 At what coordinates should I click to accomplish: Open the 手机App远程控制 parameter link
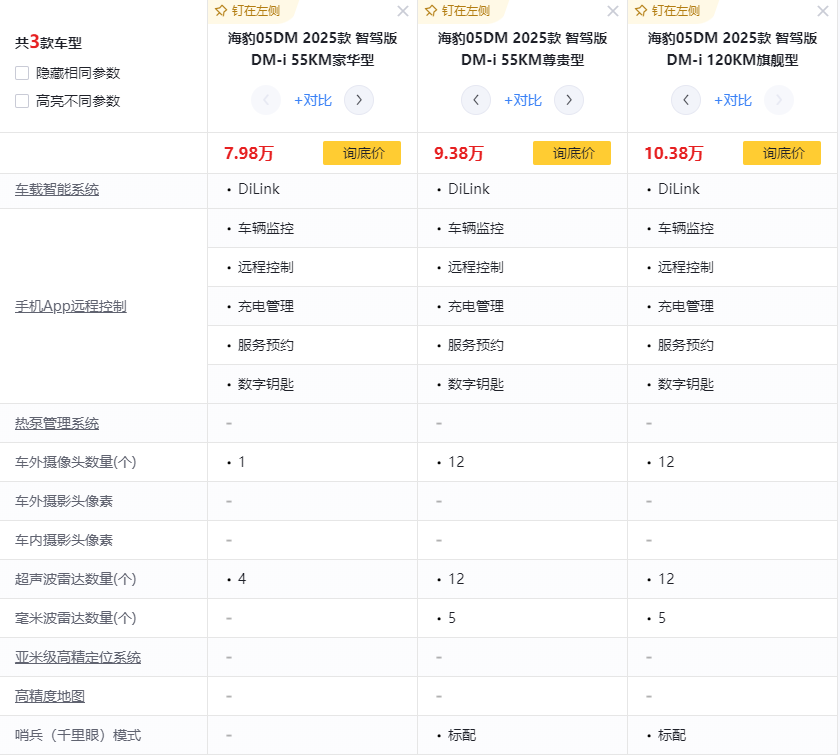pos(71,307)
